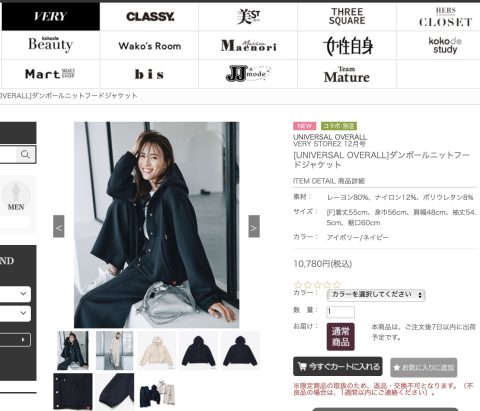Open the CLASSY. magazine logo tab
The image size is (480, 411).
tap(150, 16)
